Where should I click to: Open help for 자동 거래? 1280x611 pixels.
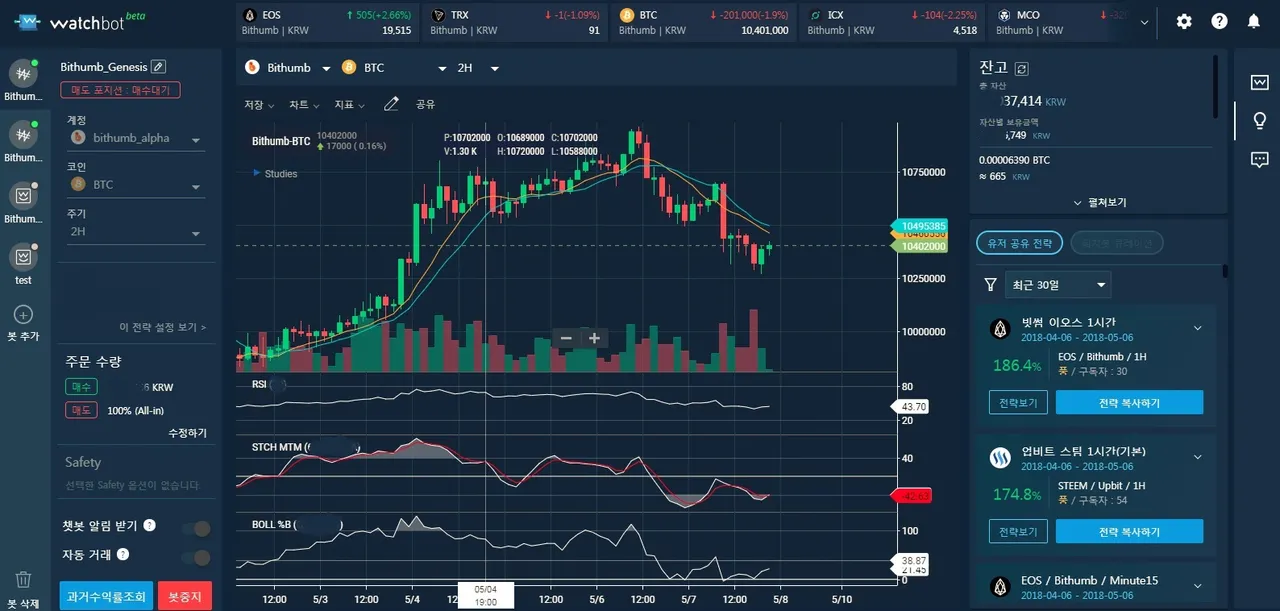(x=123, y=554)
